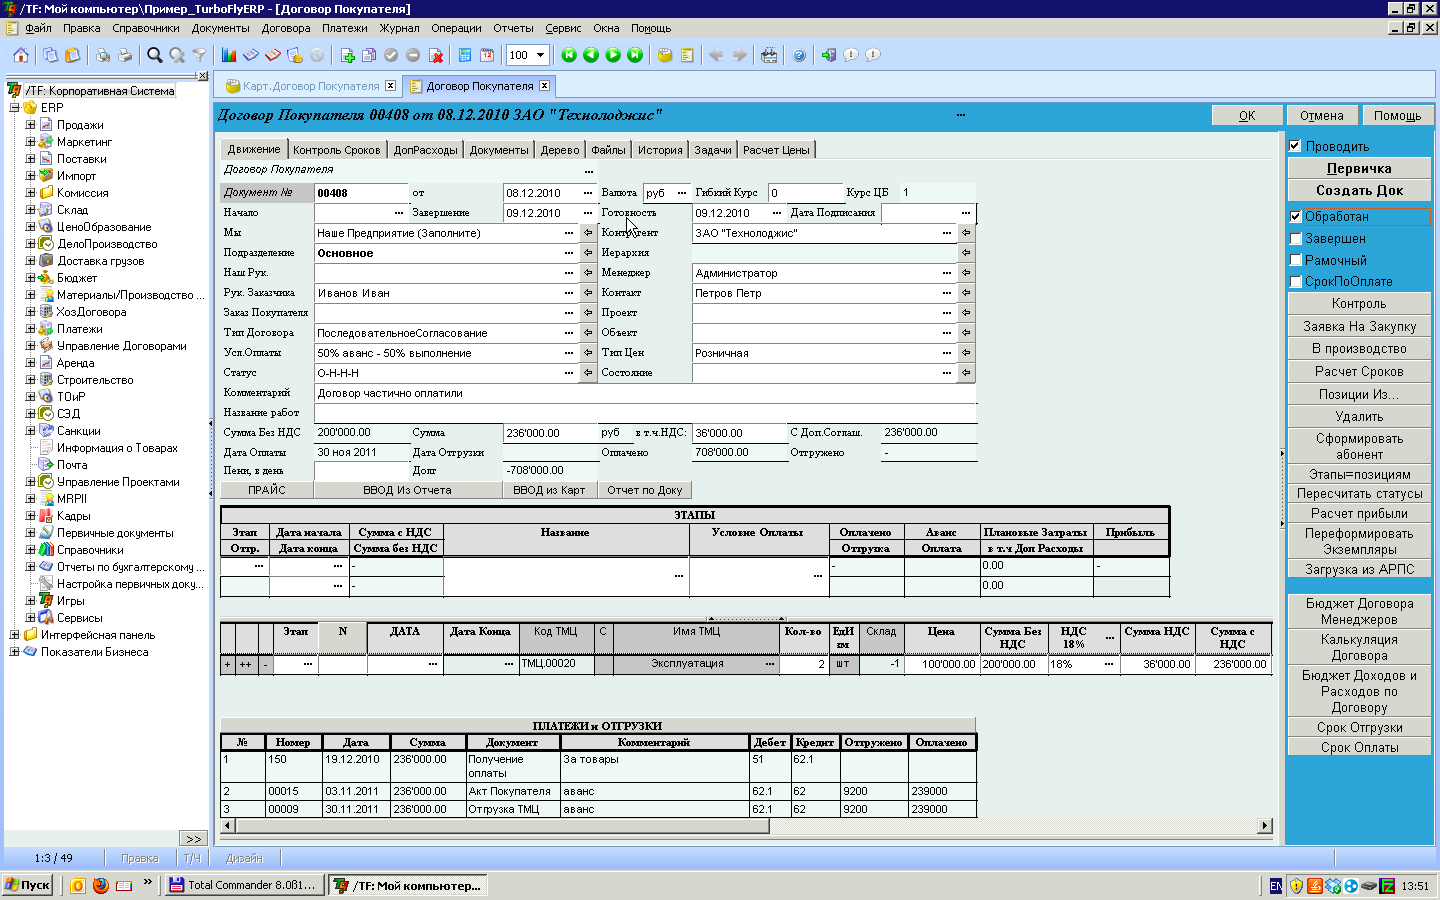Open the bar chart report icon
Screen dimensions: 1440x900
tap(229, 55)
